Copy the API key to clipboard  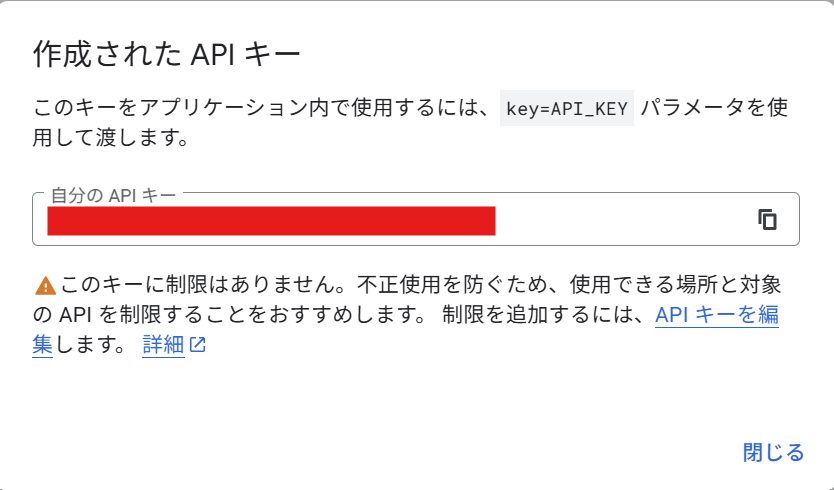click(x=768, y=220)
